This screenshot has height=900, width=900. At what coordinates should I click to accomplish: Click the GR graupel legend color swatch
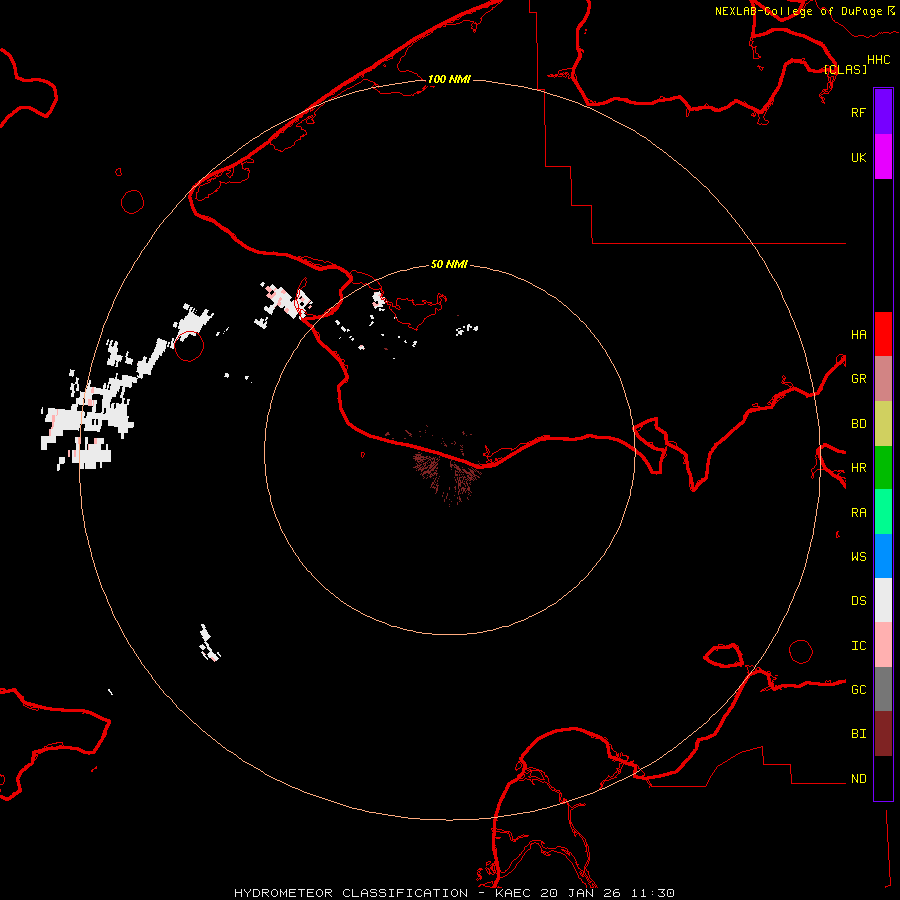point(883,379)
